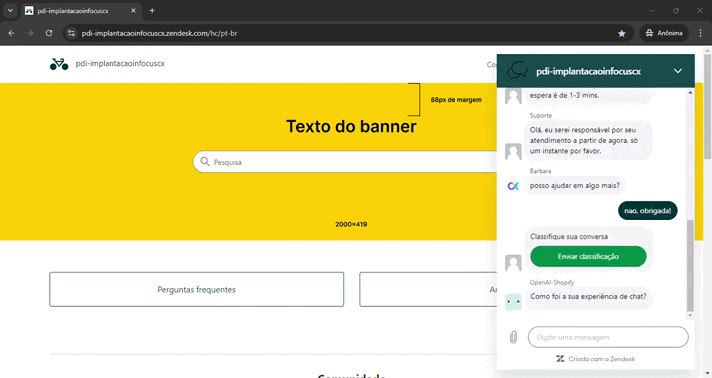Viewport: 712px width, 378px height.
Task: Click the Suporte greeting message bubble
Action: 588,140
